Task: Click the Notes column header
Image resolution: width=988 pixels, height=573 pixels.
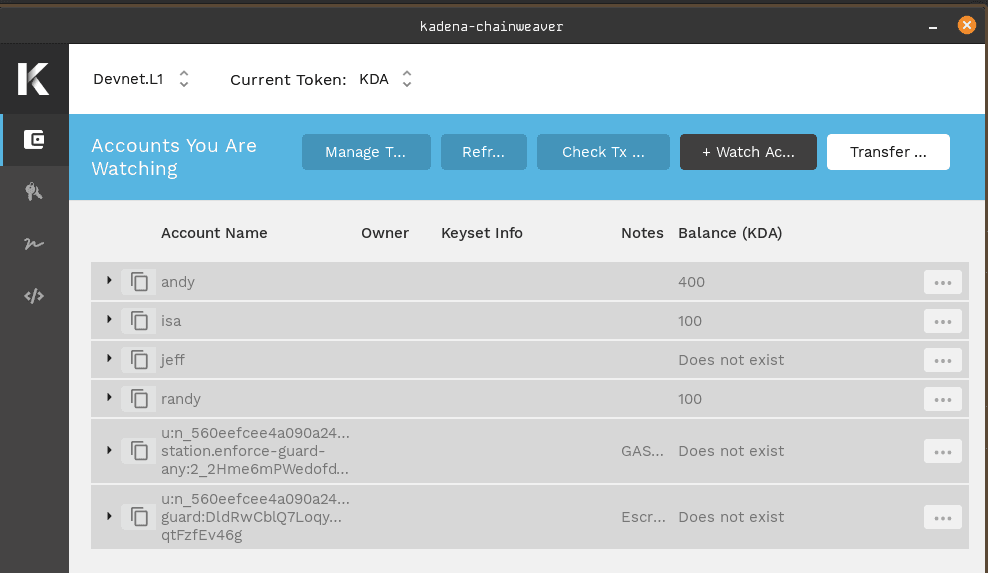Action: pos(642,233)
